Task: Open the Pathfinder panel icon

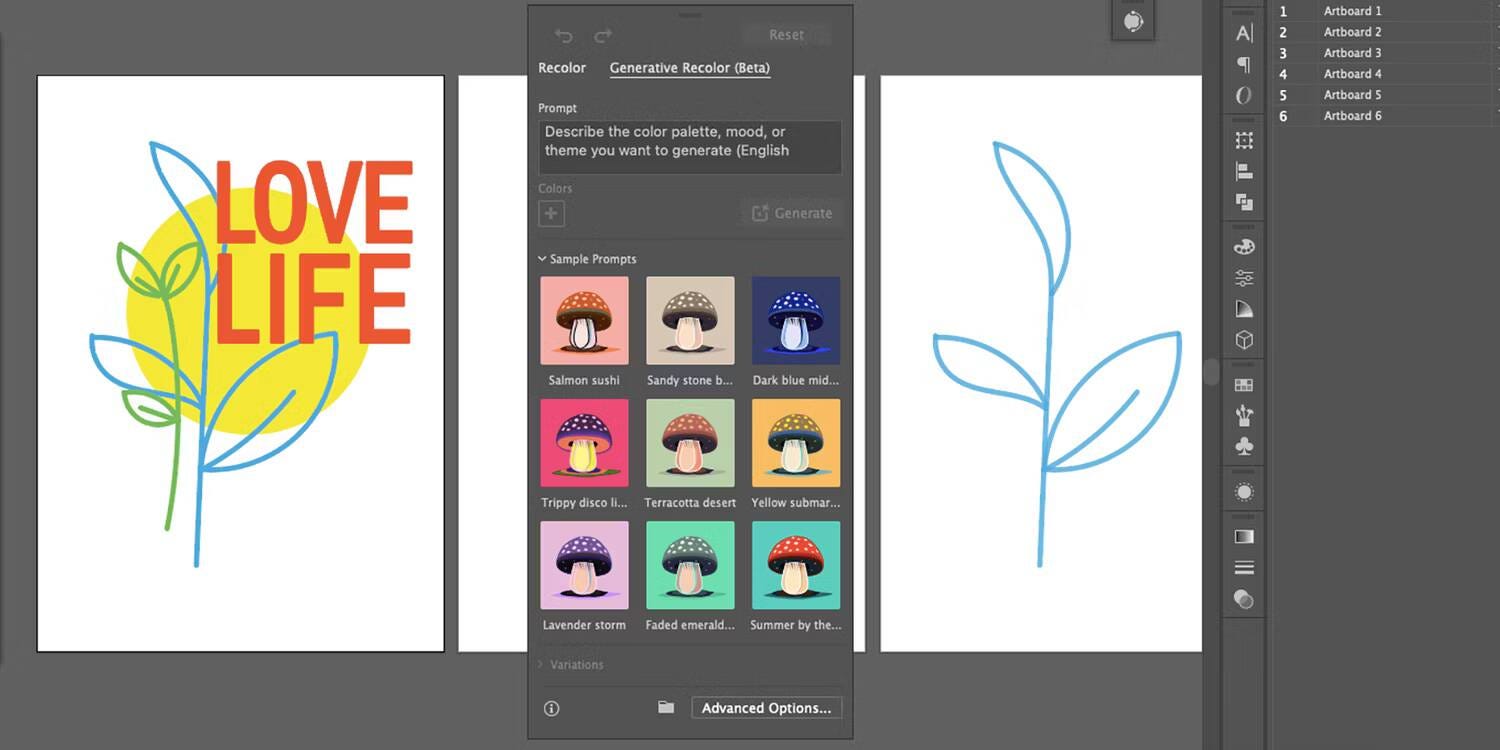Action: 1243,202
